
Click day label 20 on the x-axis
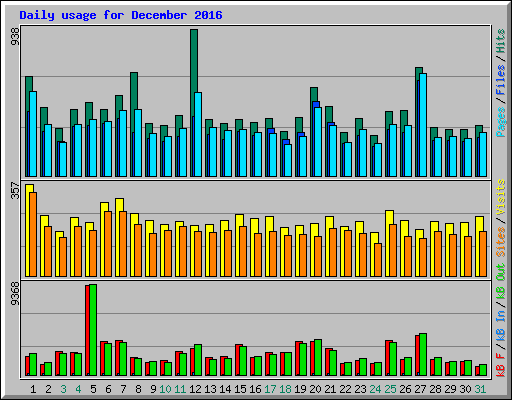315,389
